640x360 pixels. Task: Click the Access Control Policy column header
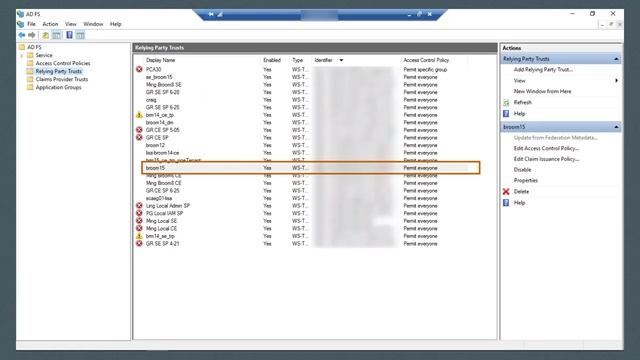point(426,60)
